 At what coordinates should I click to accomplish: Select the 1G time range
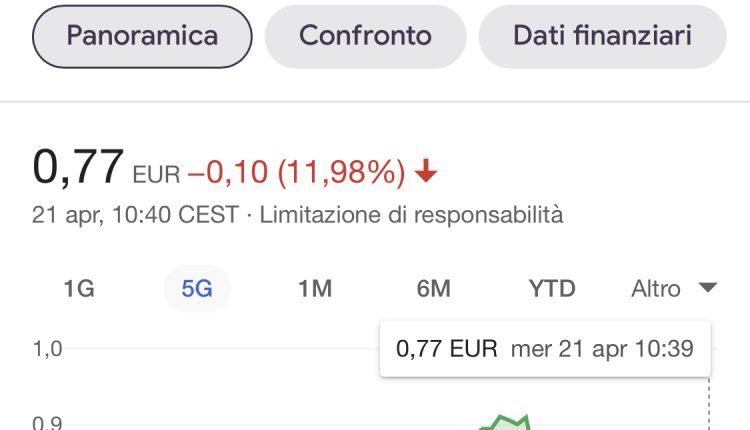click(79, 289)
